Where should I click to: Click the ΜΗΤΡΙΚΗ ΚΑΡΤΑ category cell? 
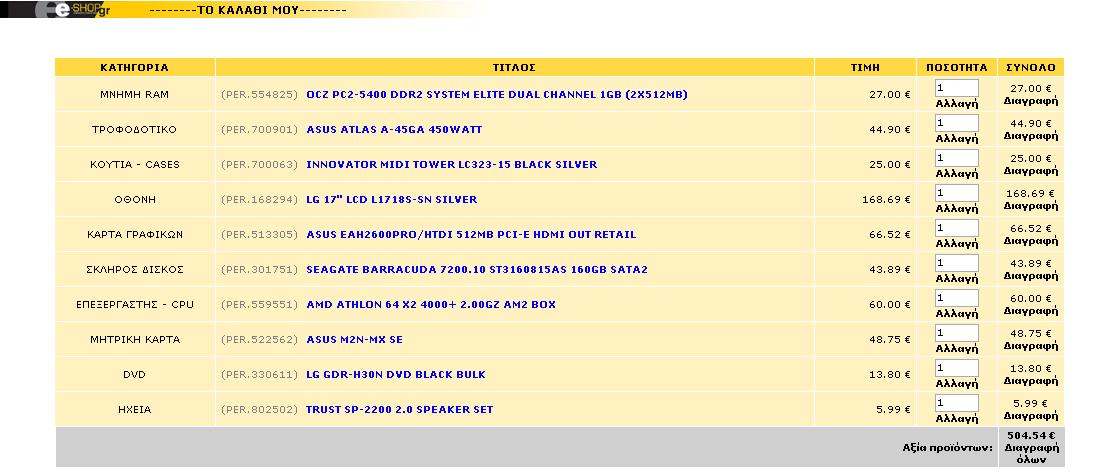[x=135, y=339]
